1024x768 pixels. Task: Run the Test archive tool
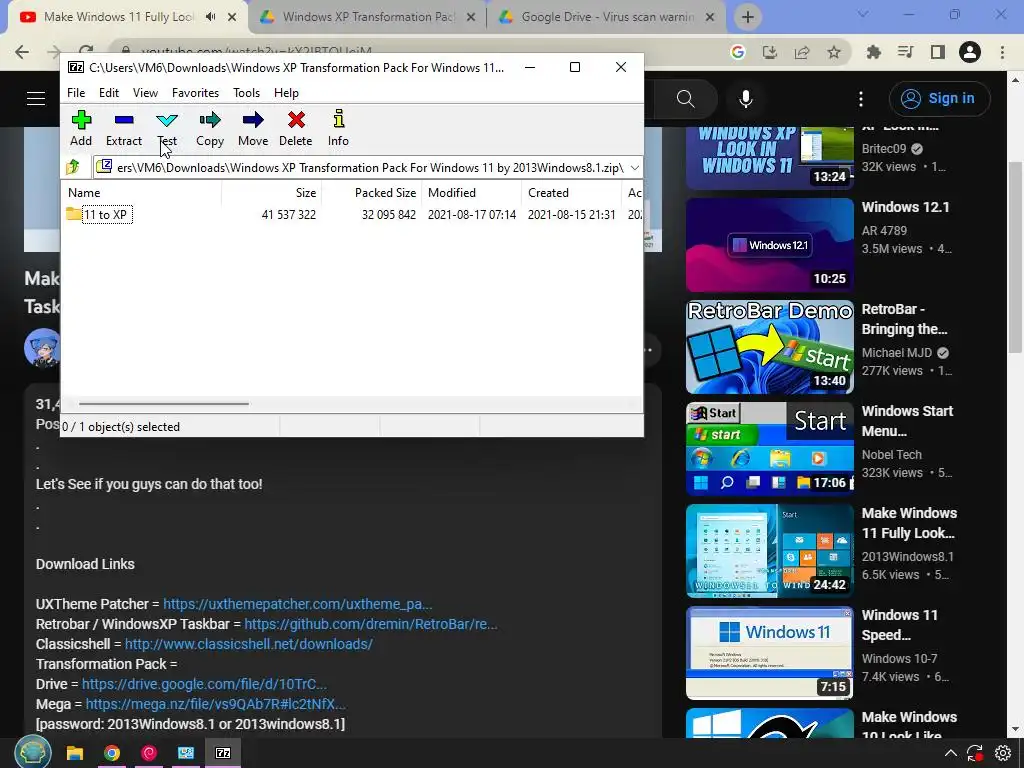tap(167, 128)
